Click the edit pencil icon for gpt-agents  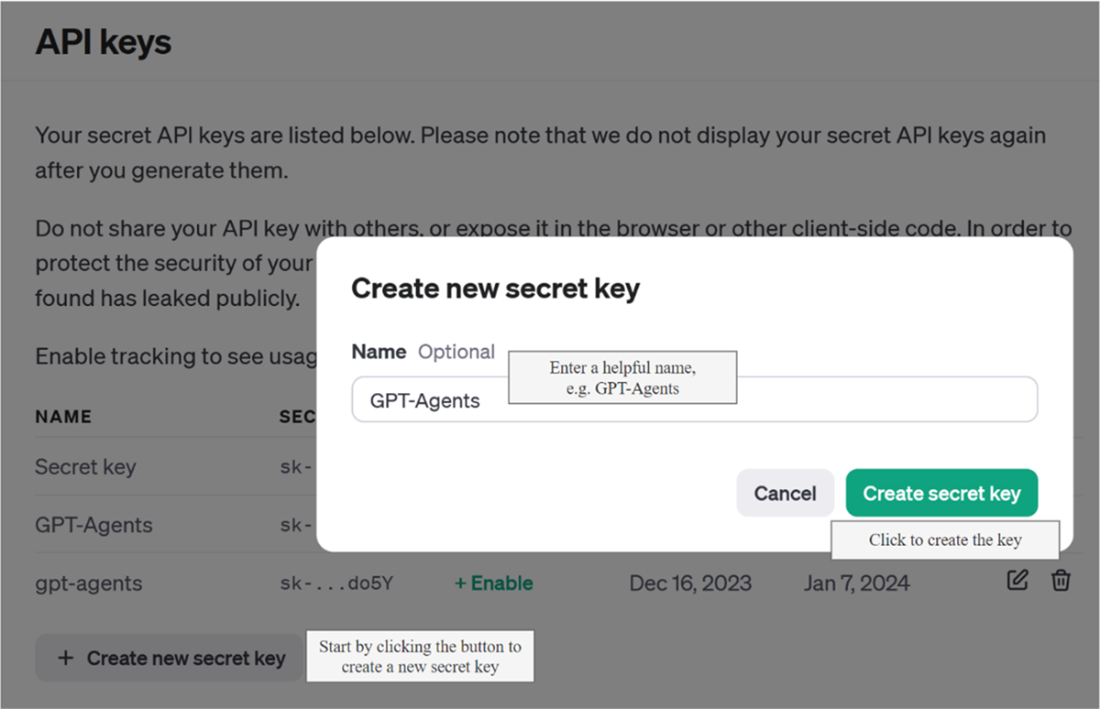point(1017,581)
